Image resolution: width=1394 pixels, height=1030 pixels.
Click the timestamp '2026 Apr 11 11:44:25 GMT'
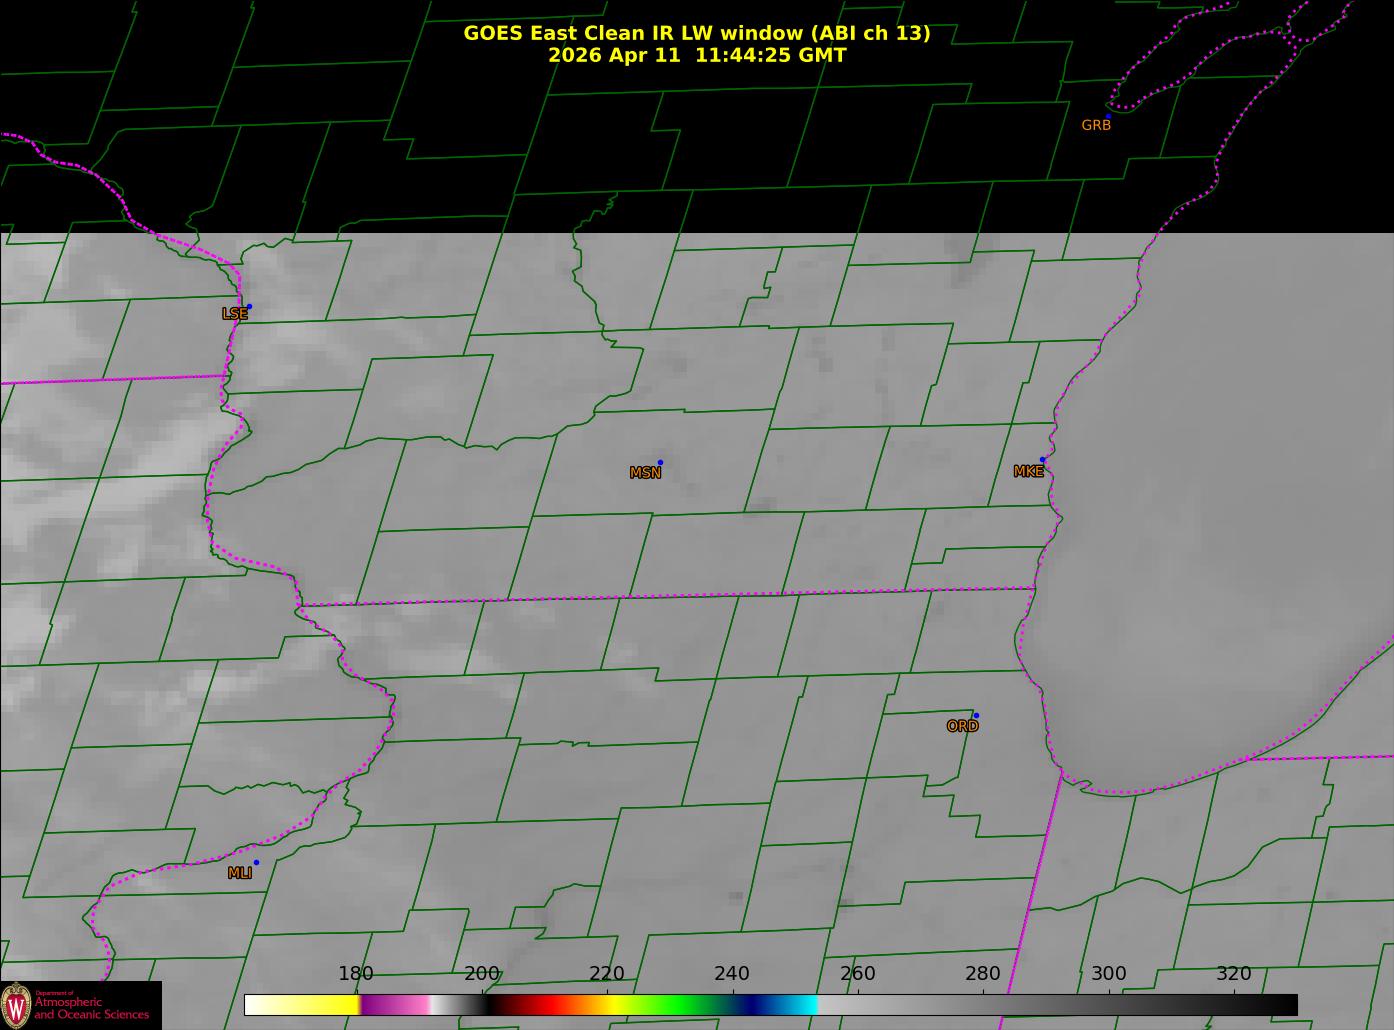697,55
